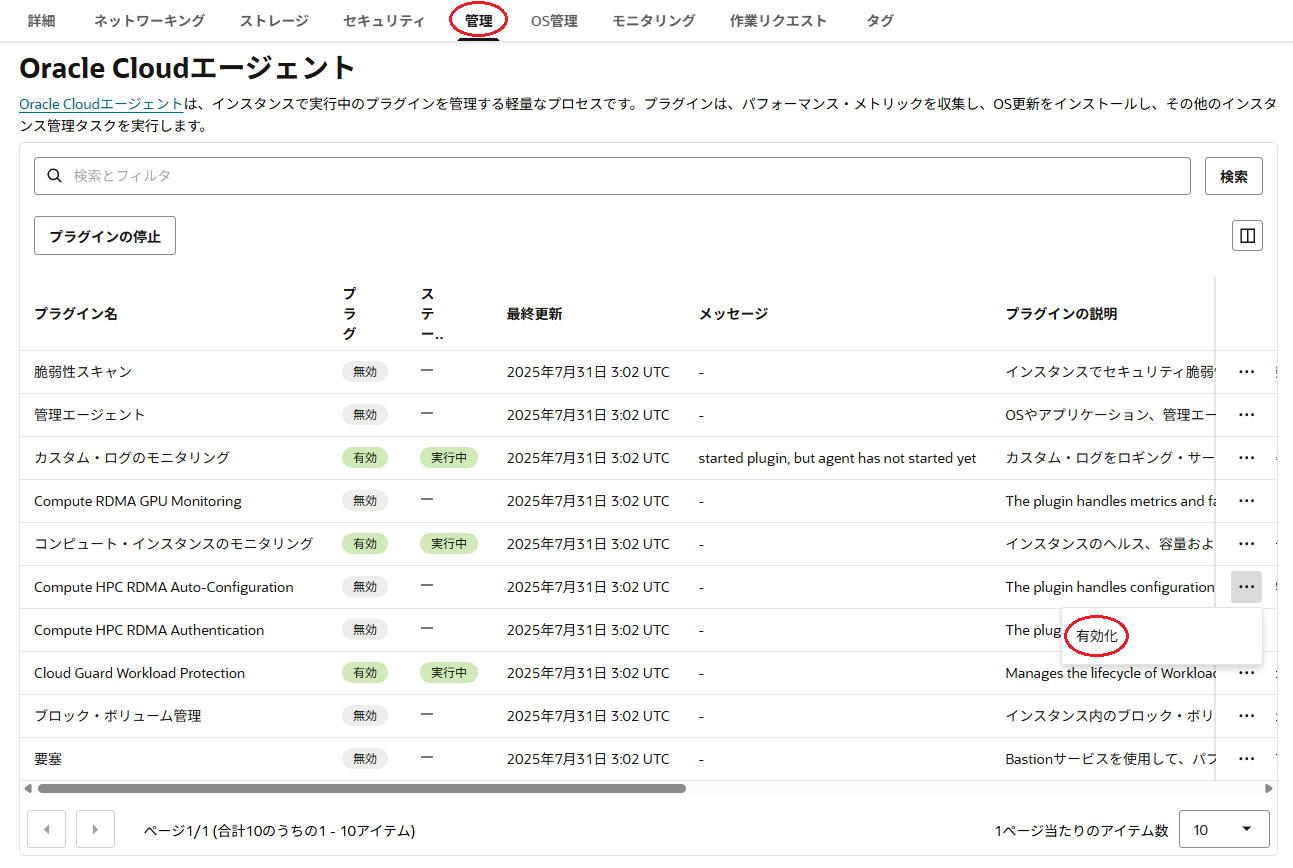Click the column layout settings icon
The image size is (1293, 868).
point(1247,235)
